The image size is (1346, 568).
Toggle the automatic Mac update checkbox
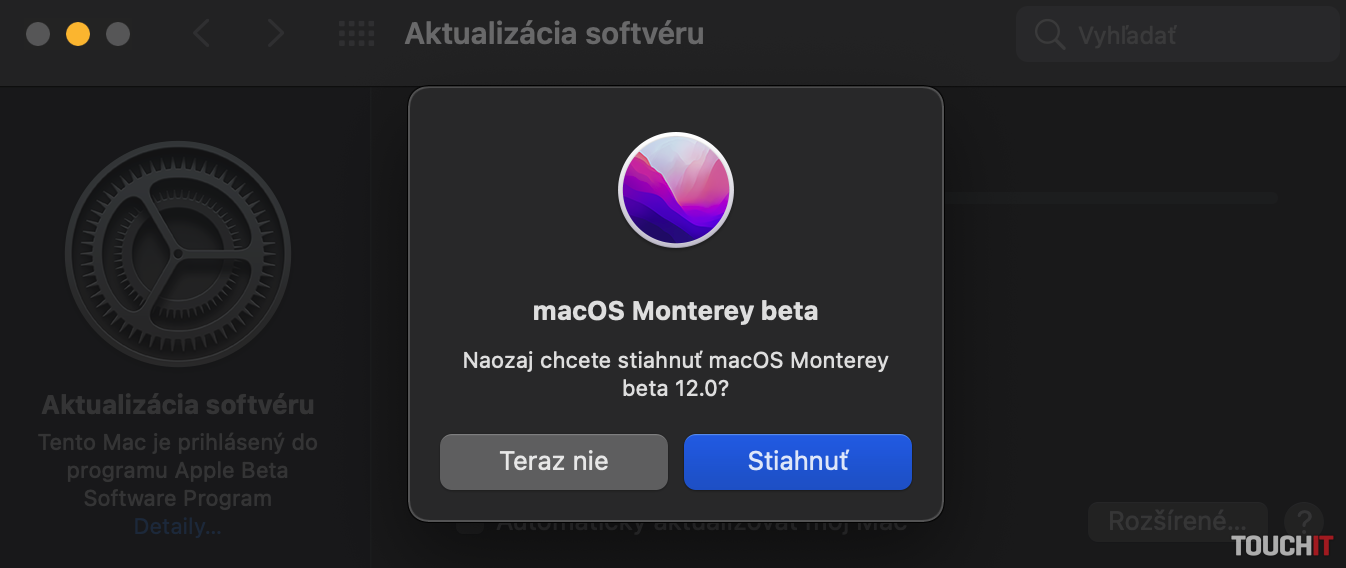coord(468,524)
